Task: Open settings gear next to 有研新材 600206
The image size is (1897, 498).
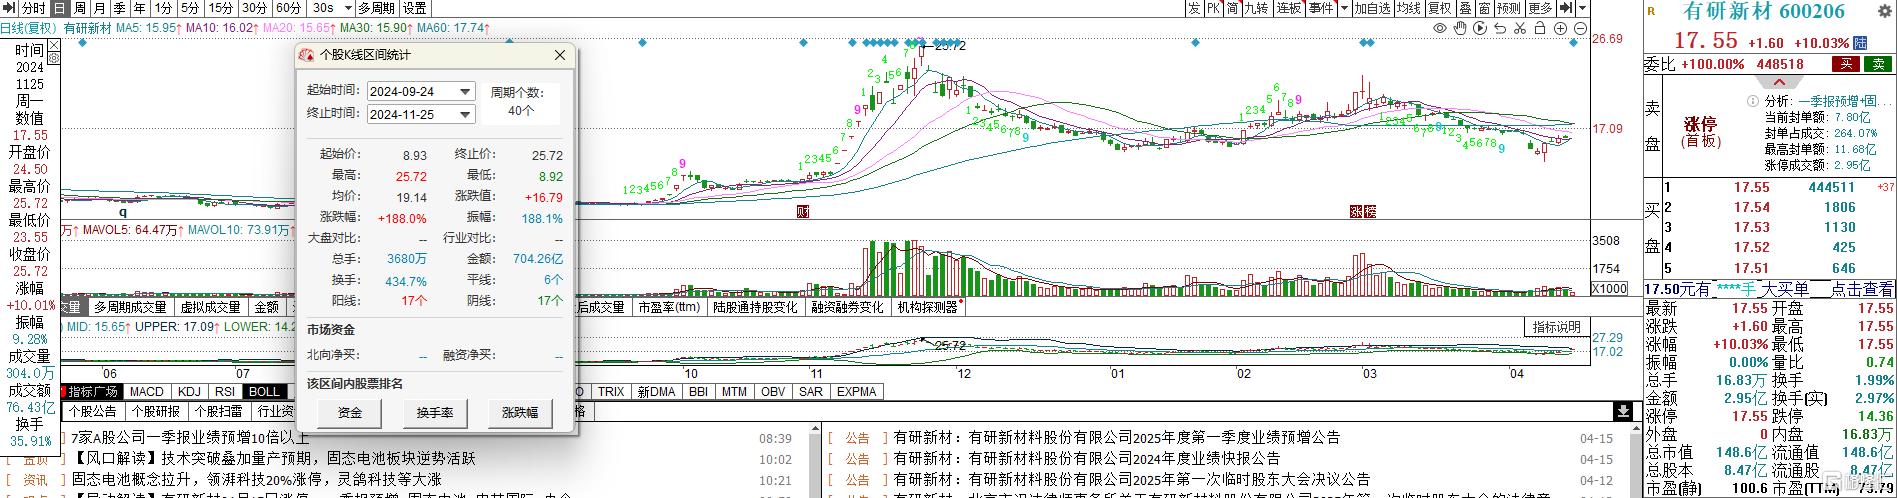Action: (1884, 9)
